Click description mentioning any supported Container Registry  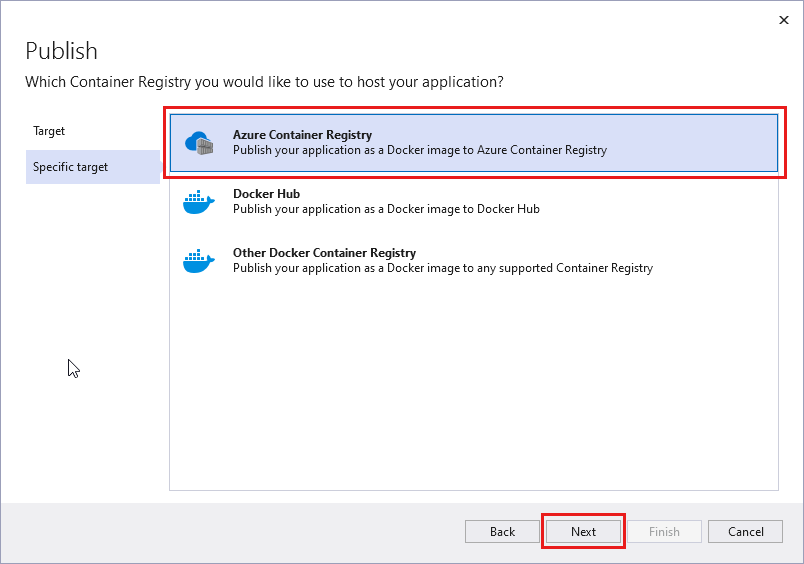click(x=443, y=268)
